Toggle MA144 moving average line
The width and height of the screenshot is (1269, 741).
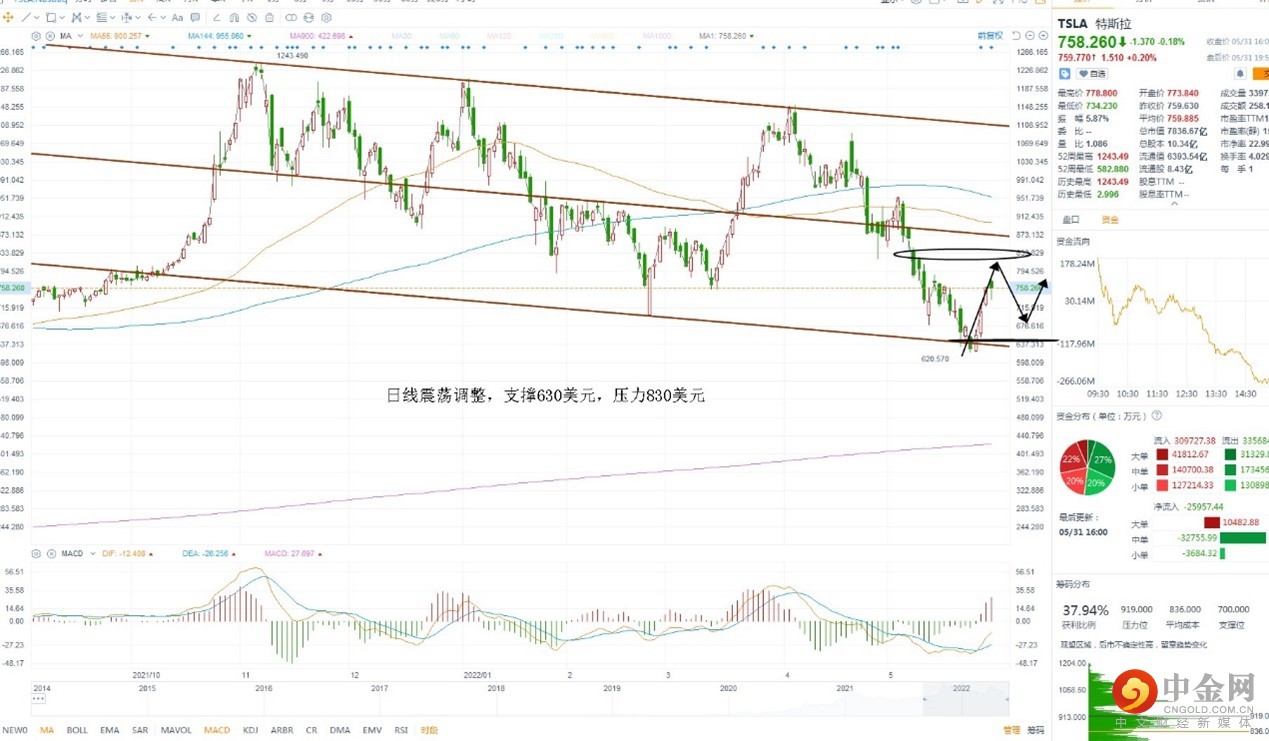coord(217,36)
